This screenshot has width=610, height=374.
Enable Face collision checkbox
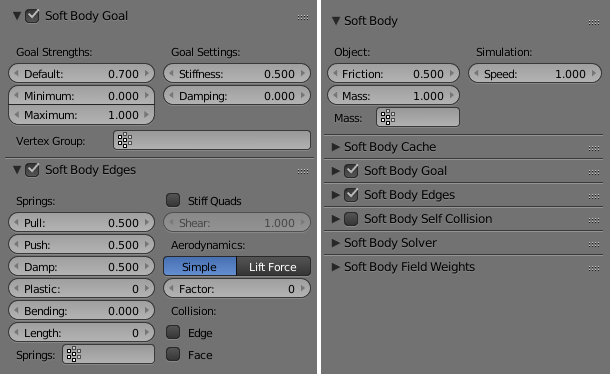[173, 354]
